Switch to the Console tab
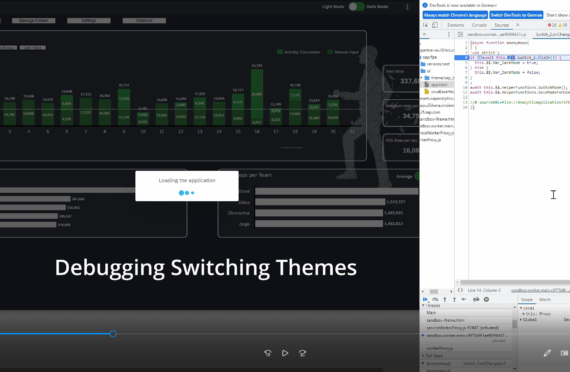Viewport: 570px width, 372px height. click(479, 25)
